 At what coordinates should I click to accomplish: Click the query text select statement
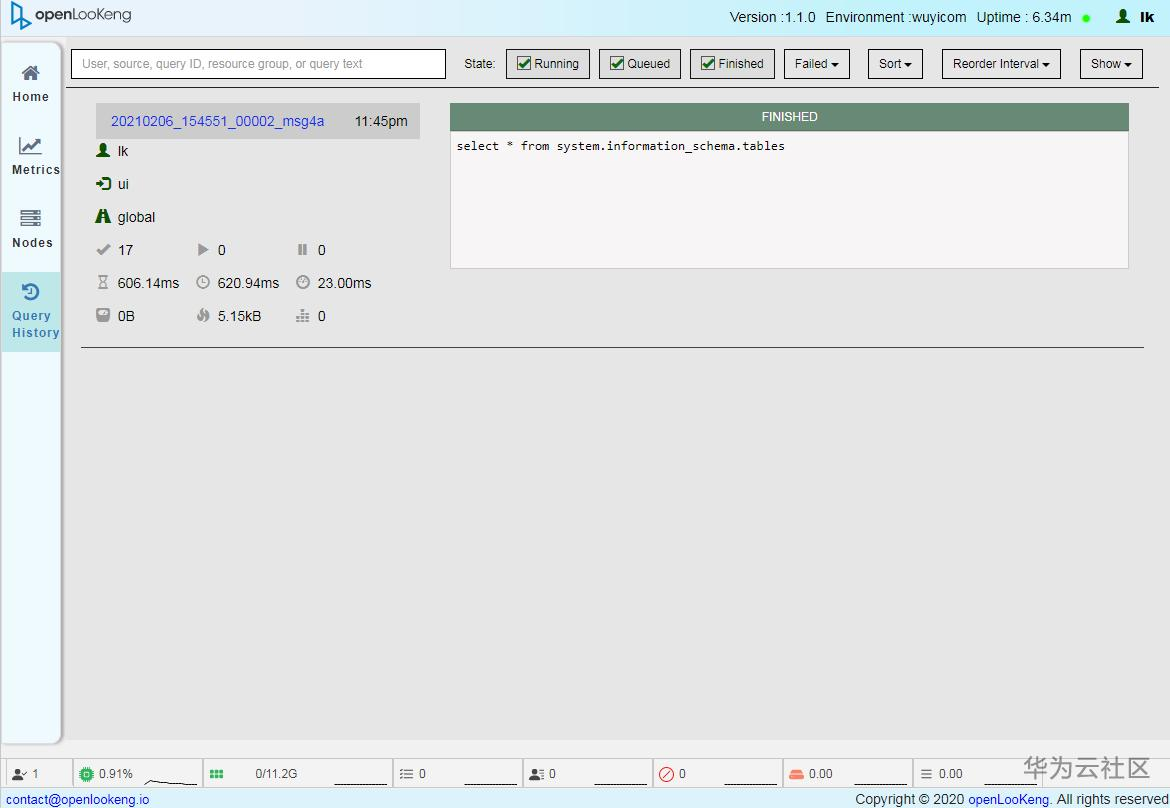(x=620, y=146)
